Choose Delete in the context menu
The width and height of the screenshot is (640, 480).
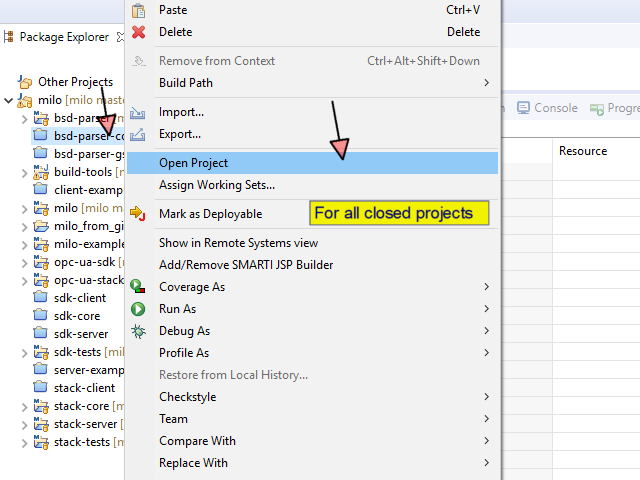click(x=312, y=32)
